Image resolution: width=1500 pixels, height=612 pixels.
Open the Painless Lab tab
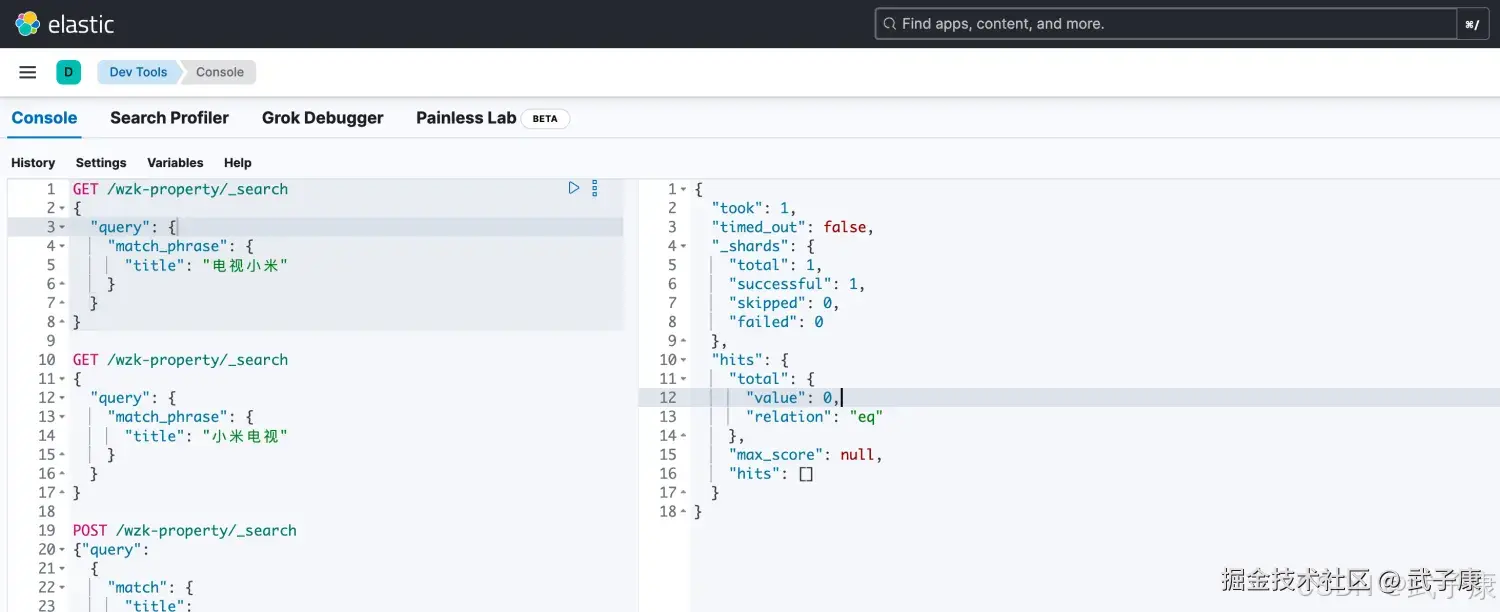click(466, 118)
